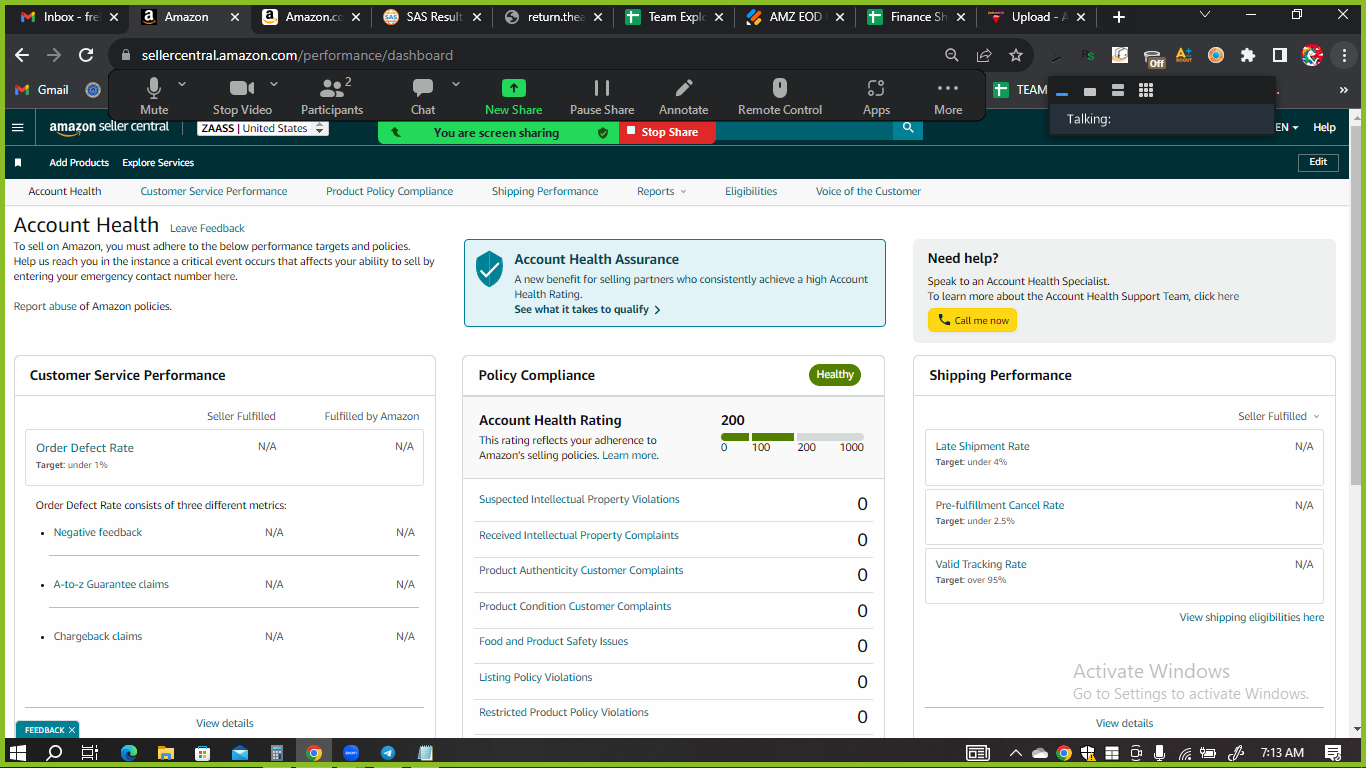Image resolution: width=1366 pixels, height=768 pixels.
Task: Open File Explorer from the taskbar
Action: [166, 753]
